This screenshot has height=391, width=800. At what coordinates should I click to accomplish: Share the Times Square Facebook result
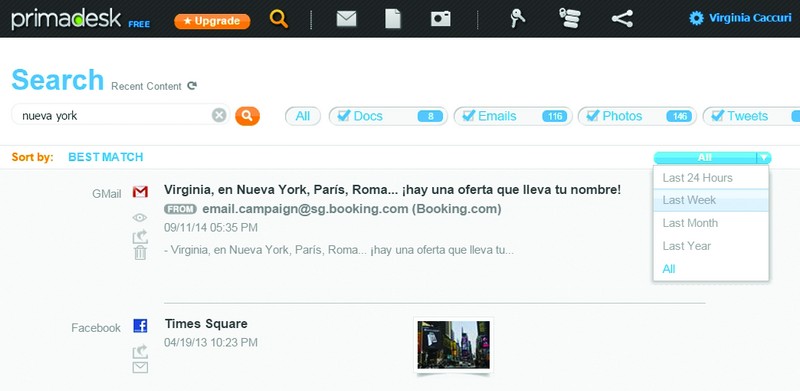pos(140,351)
